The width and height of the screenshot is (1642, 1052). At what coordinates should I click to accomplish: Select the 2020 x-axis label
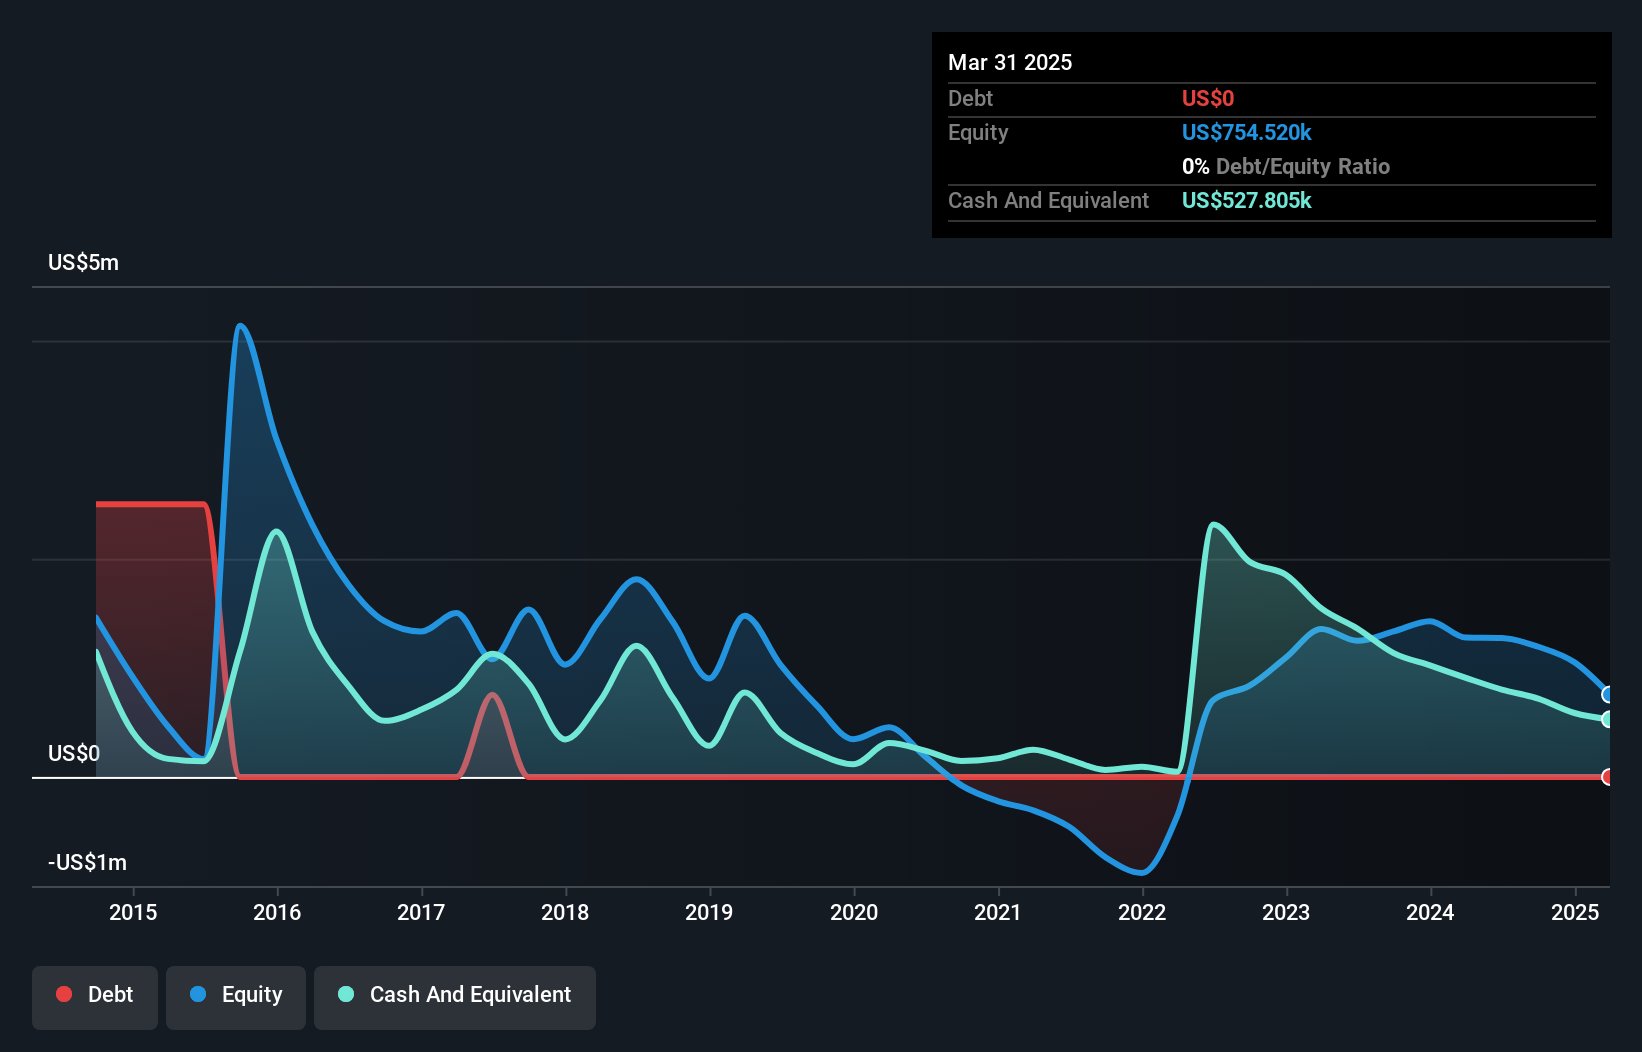tap(854, 912)
